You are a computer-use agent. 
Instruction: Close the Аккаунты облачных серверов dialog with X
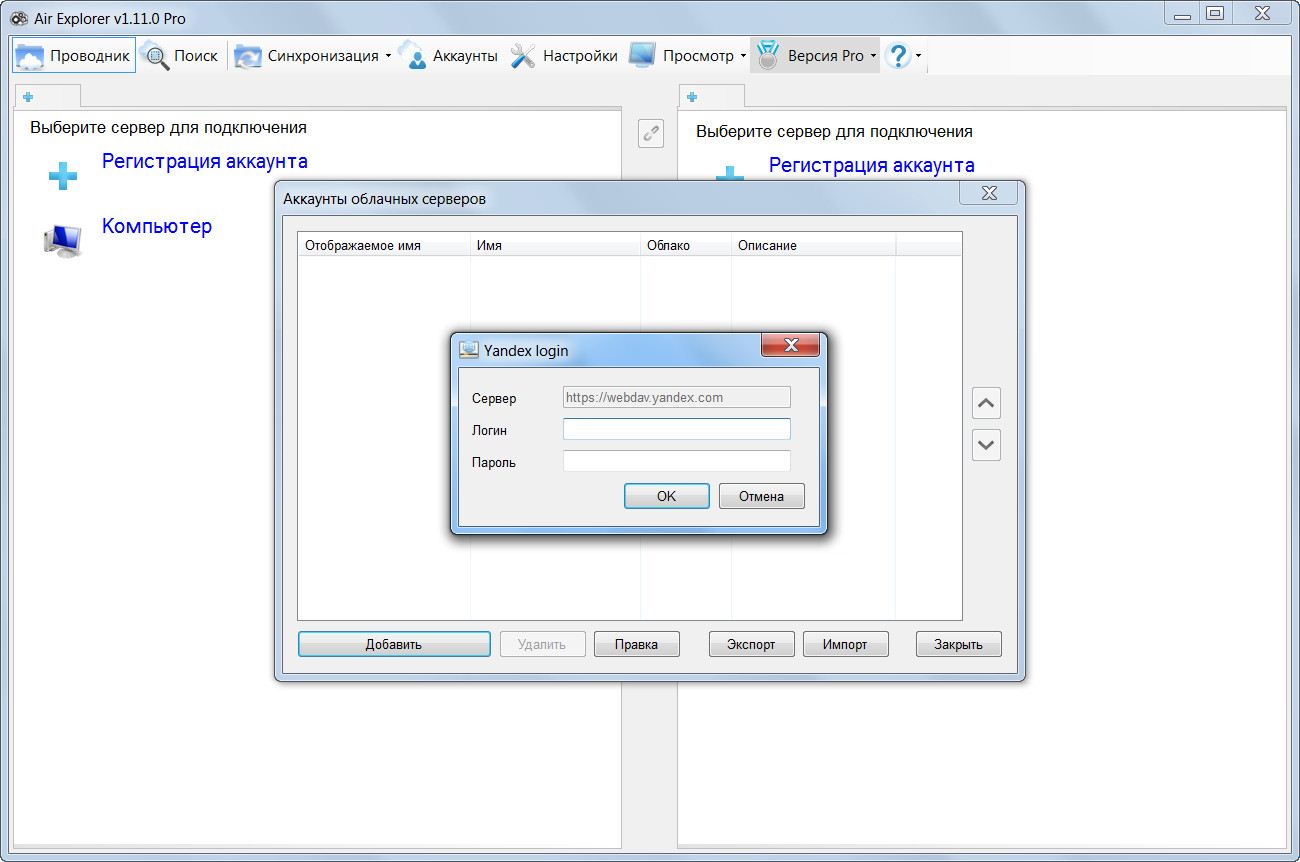pyautogui.click(x=989, y=193)
